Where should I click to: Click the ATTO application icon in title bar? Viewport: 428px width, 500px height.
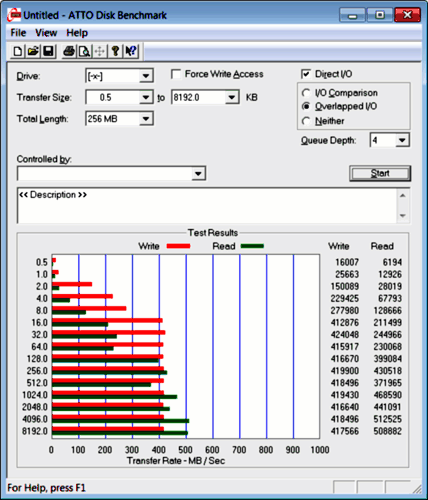[x=14, y=15]
